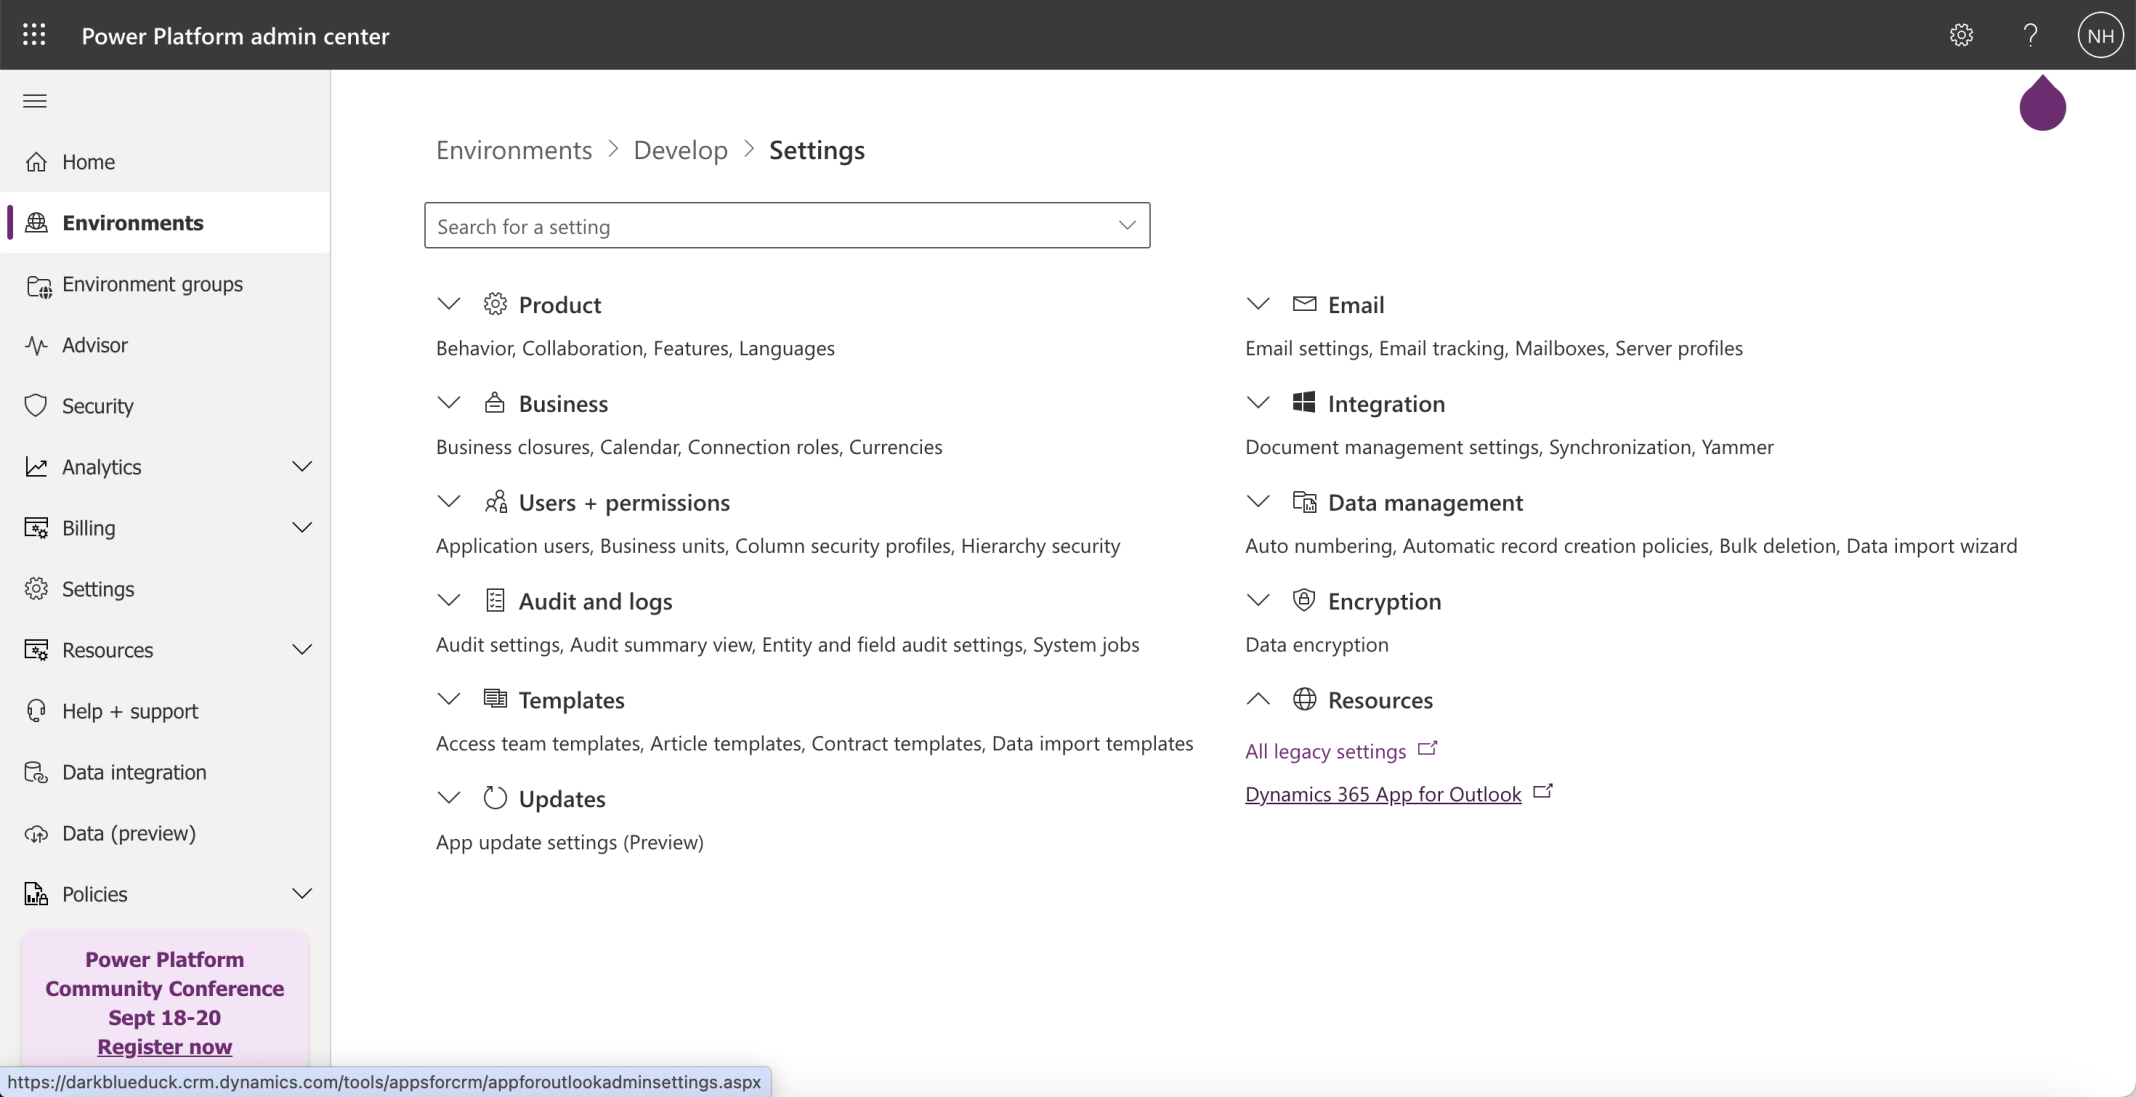Click the Data management icon

click(x=1303, y=501)
